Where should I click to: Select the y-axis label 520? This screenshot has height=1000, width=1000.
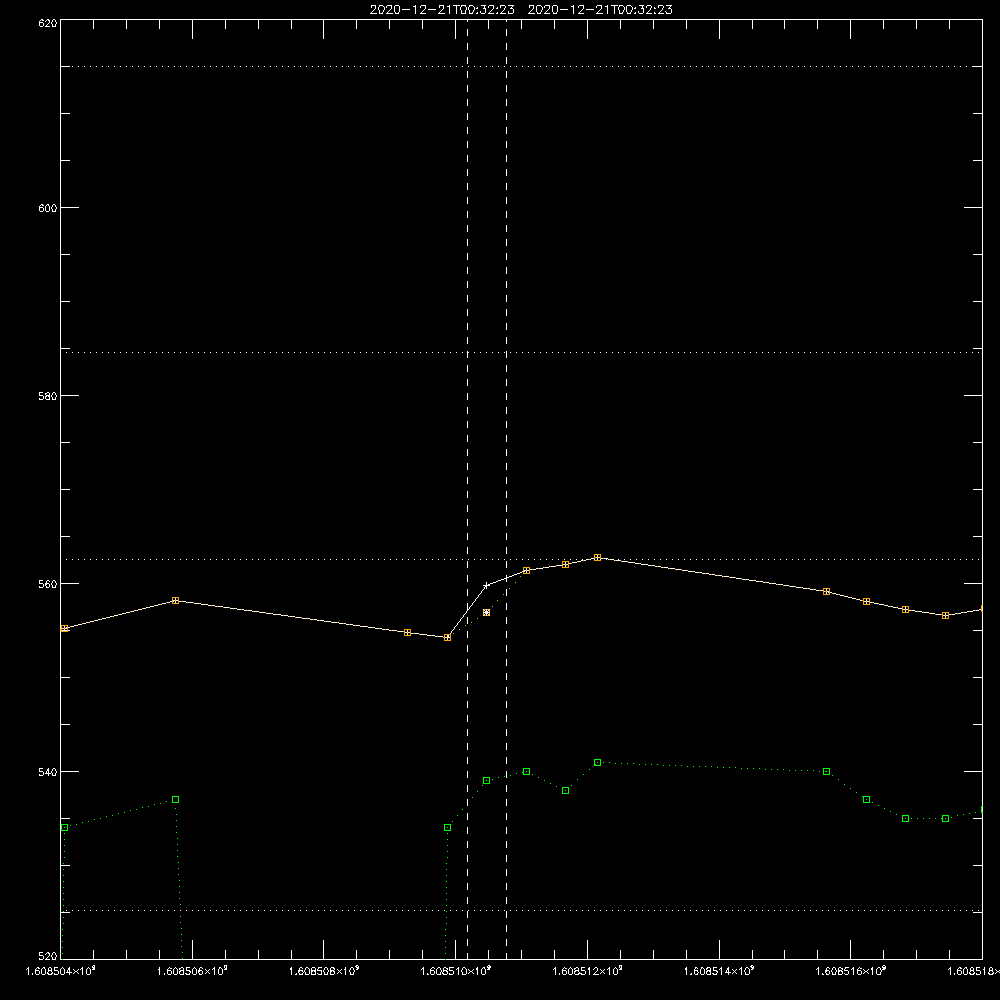pos(48,956)
